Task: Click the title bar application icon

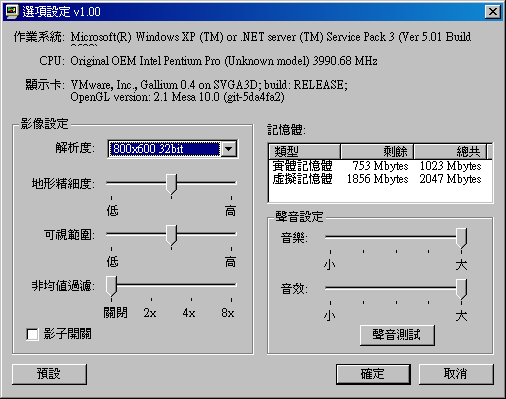Action: click(x=12, y=12)
